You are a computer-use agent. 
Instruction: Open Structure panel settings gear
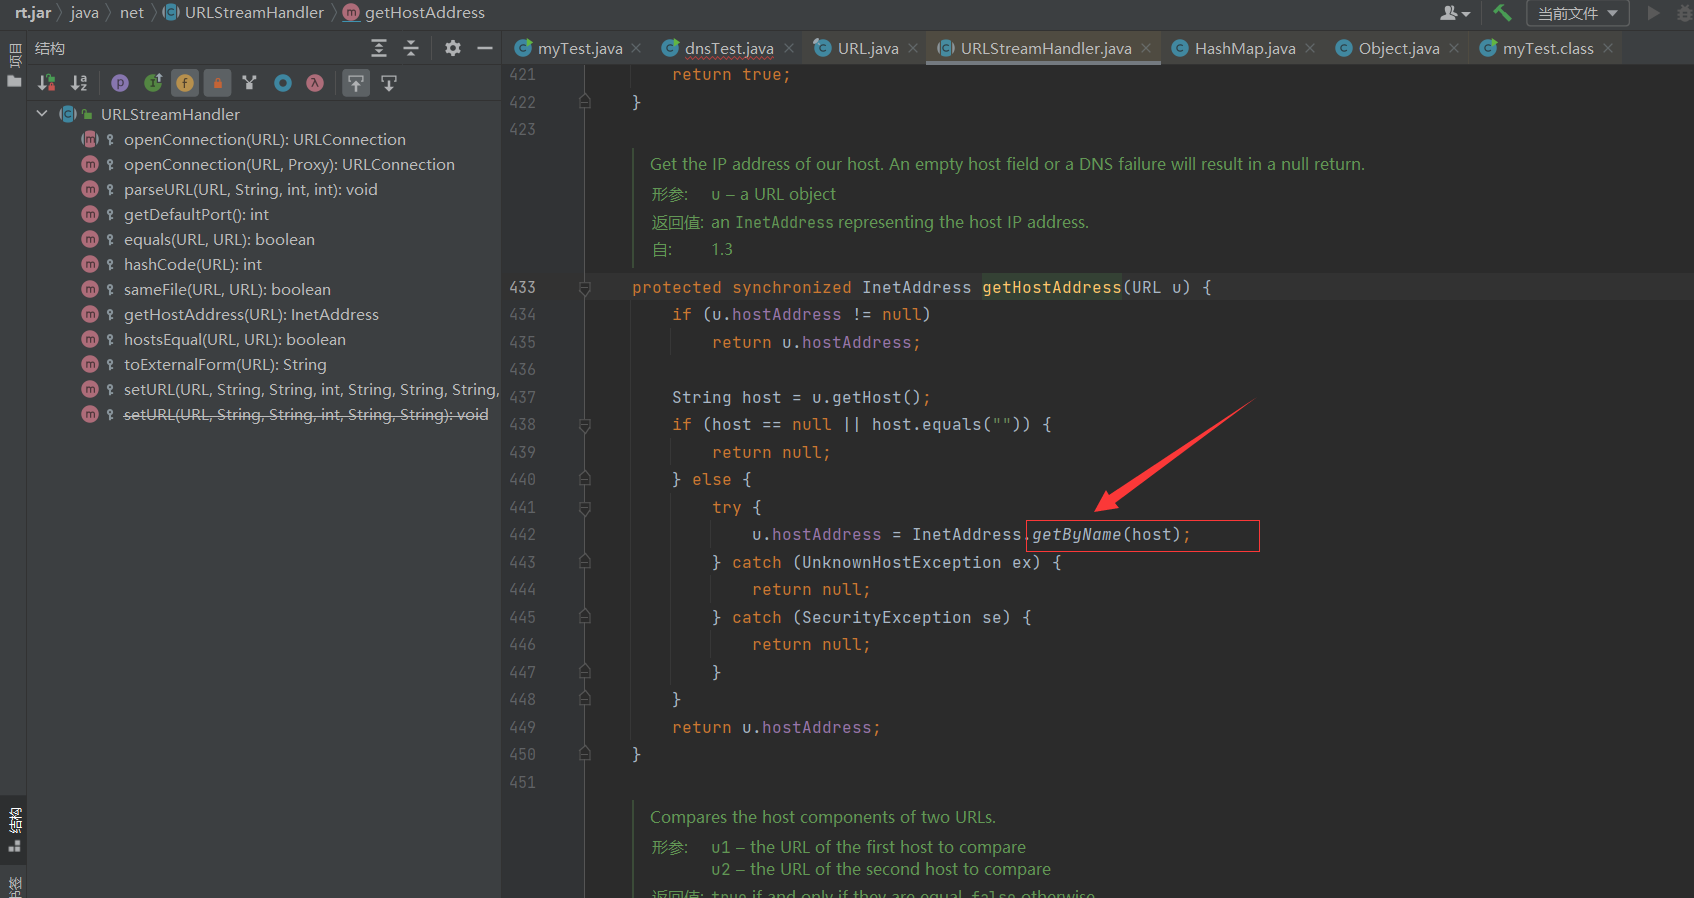click(x=453, y=48)
